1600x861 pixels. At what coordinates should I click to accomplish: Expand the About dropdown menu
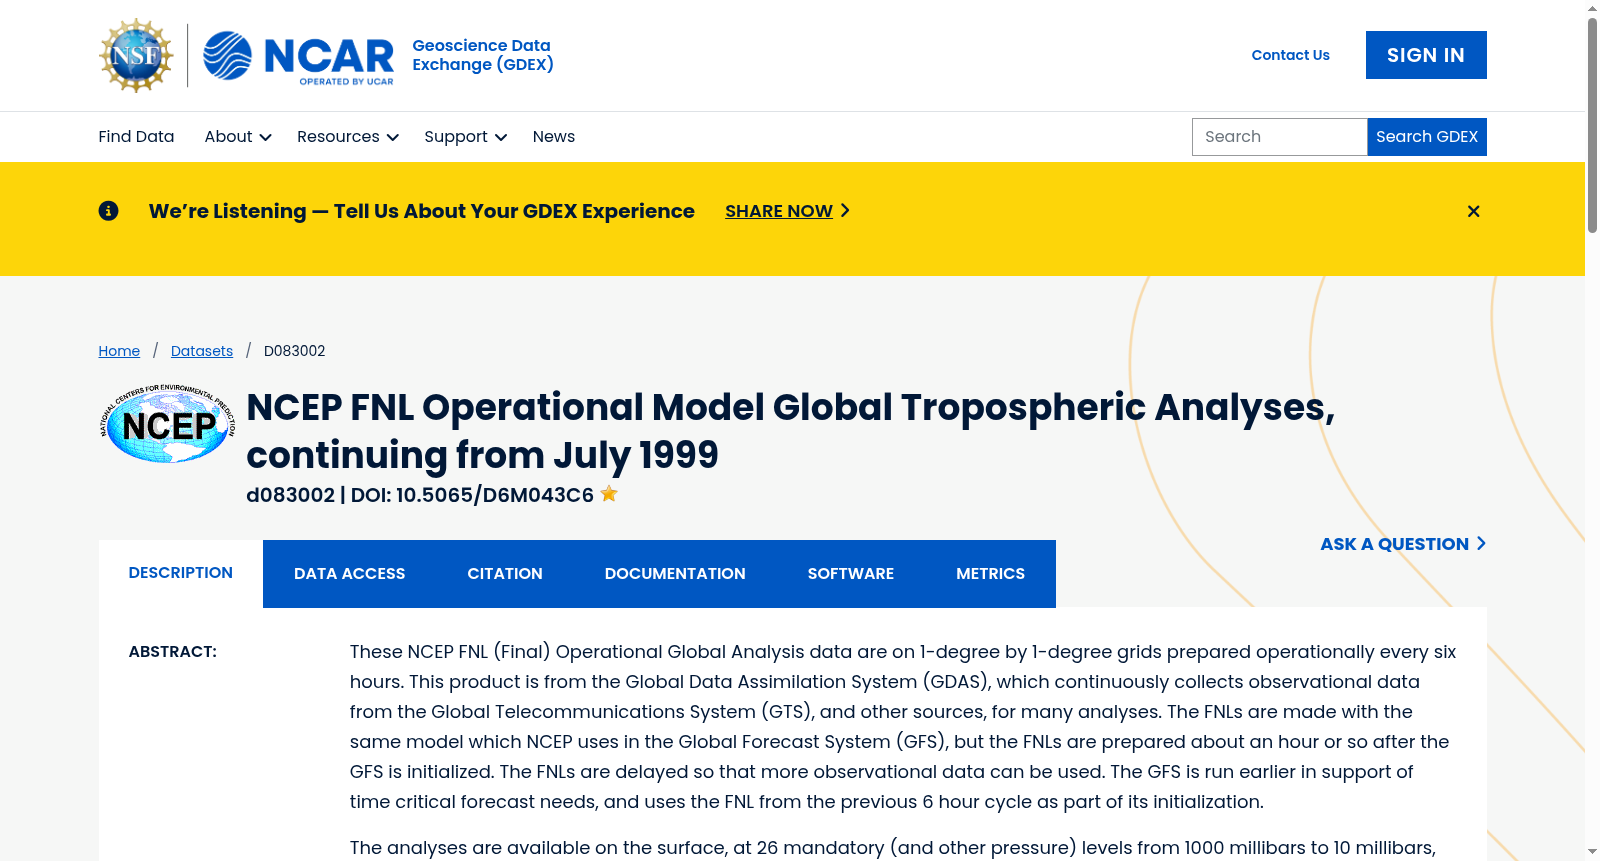tap(238, 137)
